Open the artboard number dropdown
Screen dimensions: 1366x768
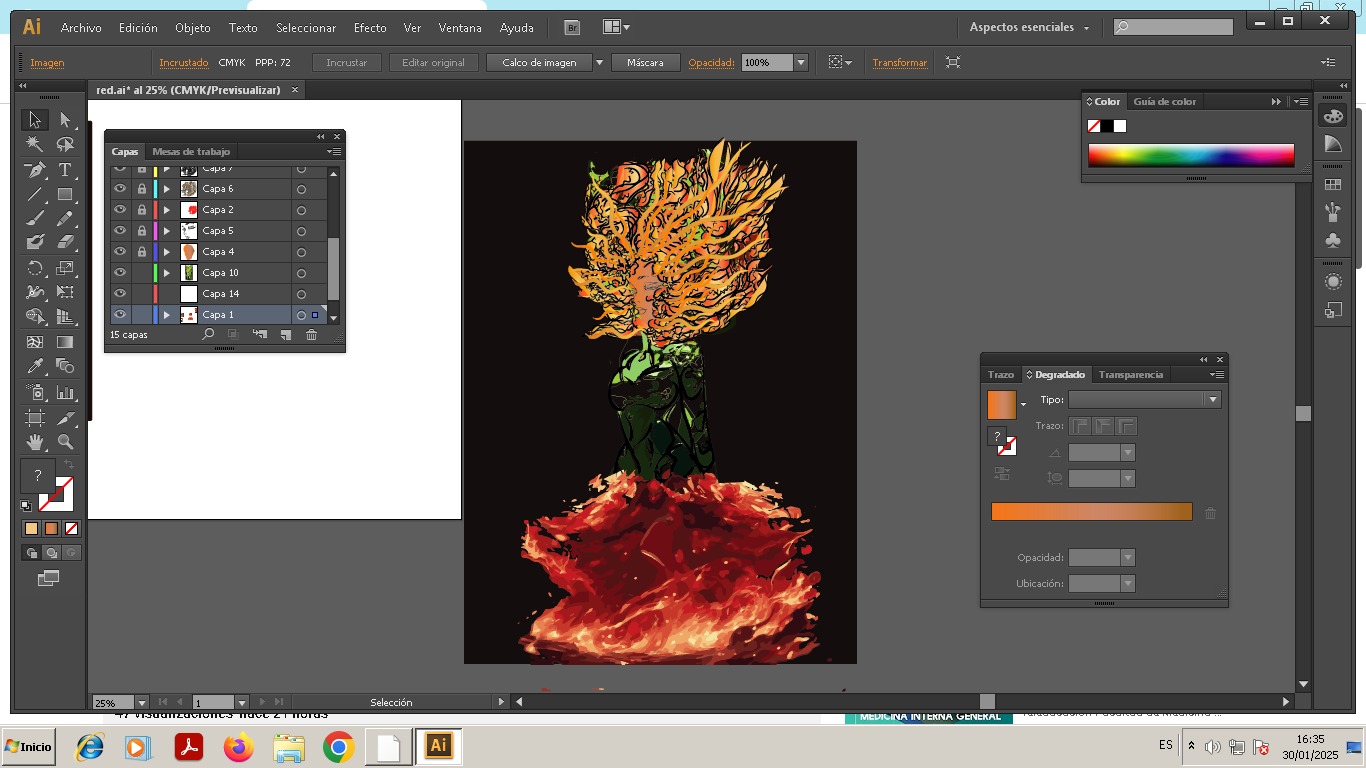[x=241, y=703]
